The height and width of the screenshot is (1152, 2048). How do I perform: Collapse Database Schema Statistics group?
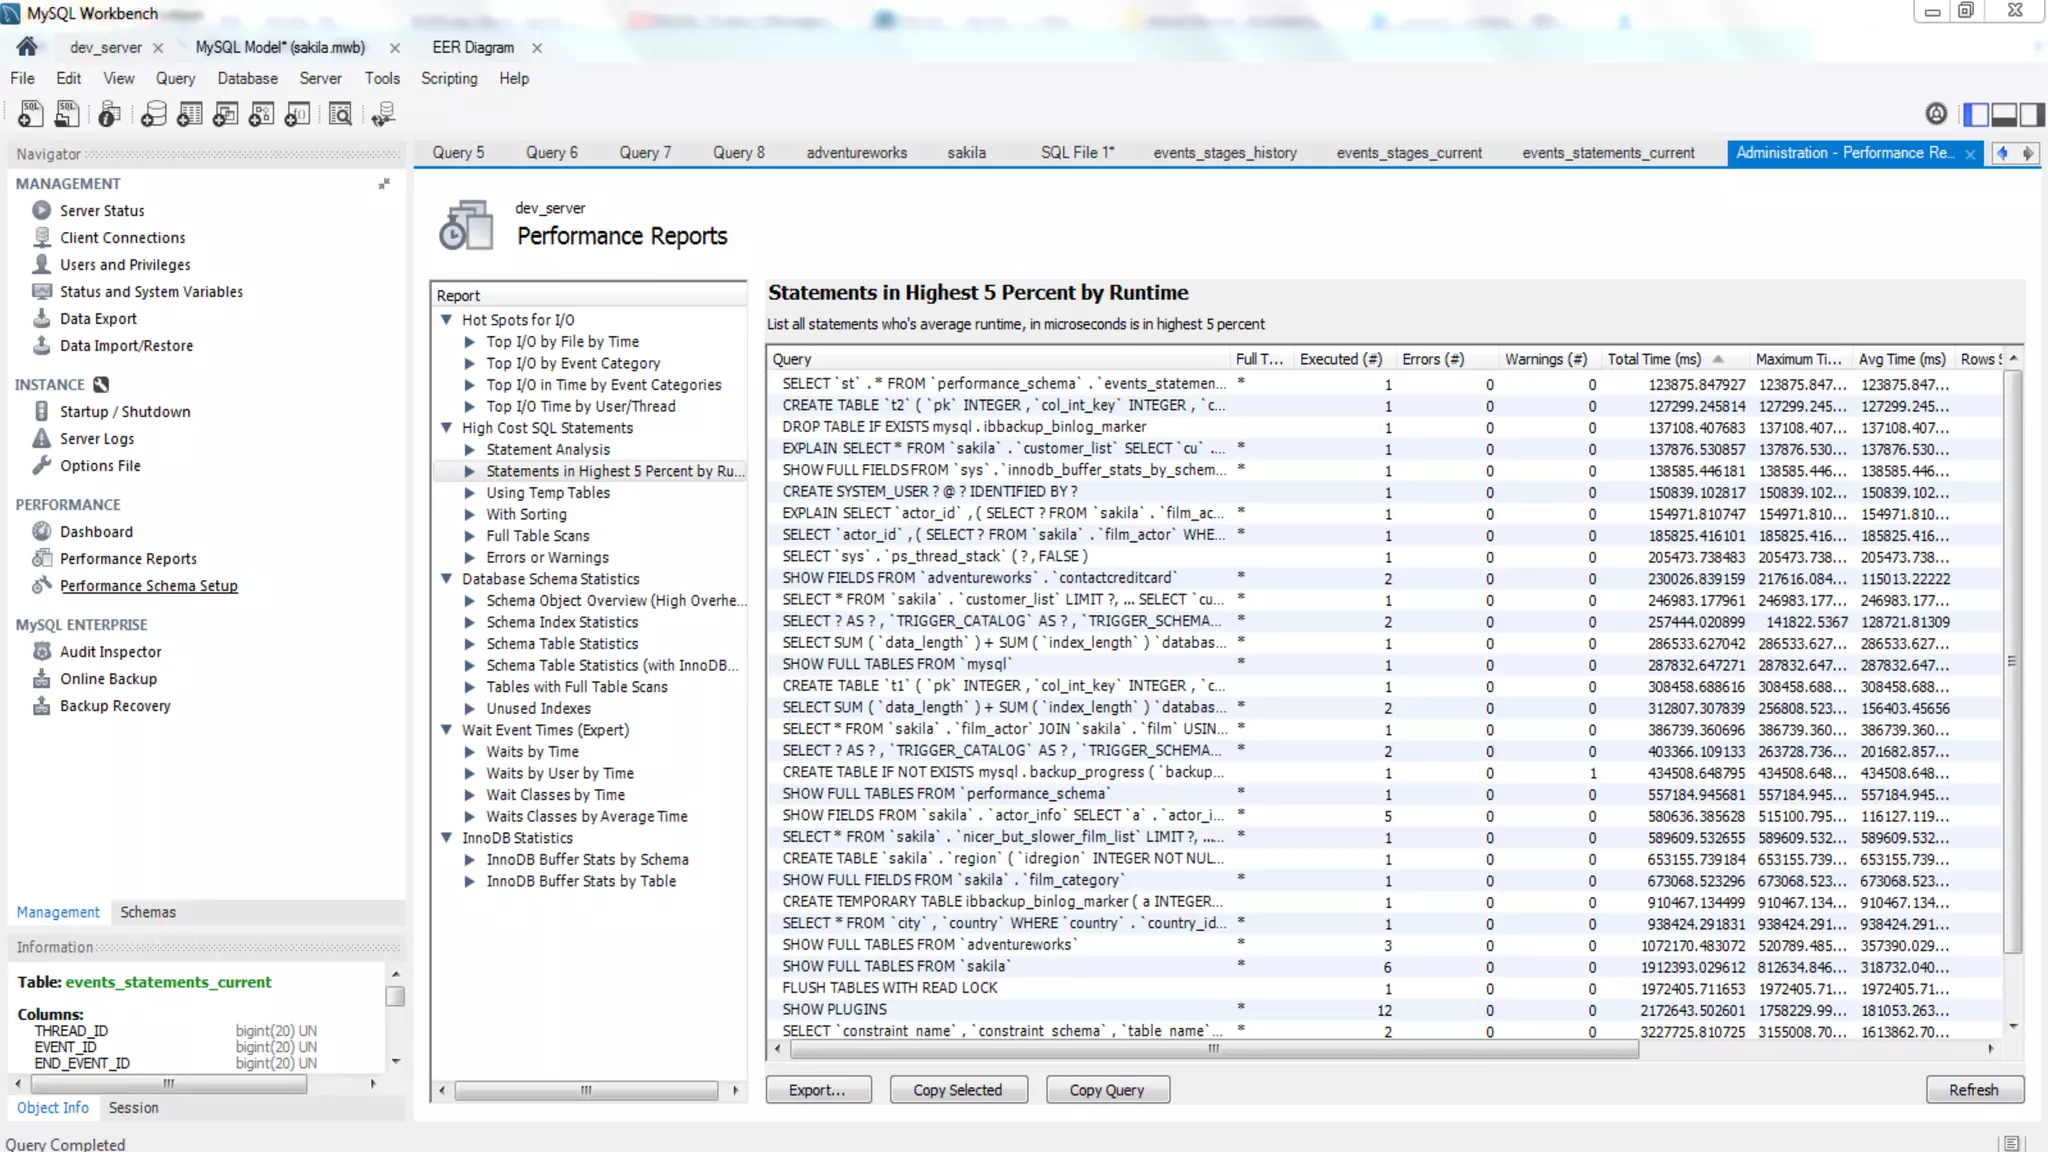pos(447,579)
